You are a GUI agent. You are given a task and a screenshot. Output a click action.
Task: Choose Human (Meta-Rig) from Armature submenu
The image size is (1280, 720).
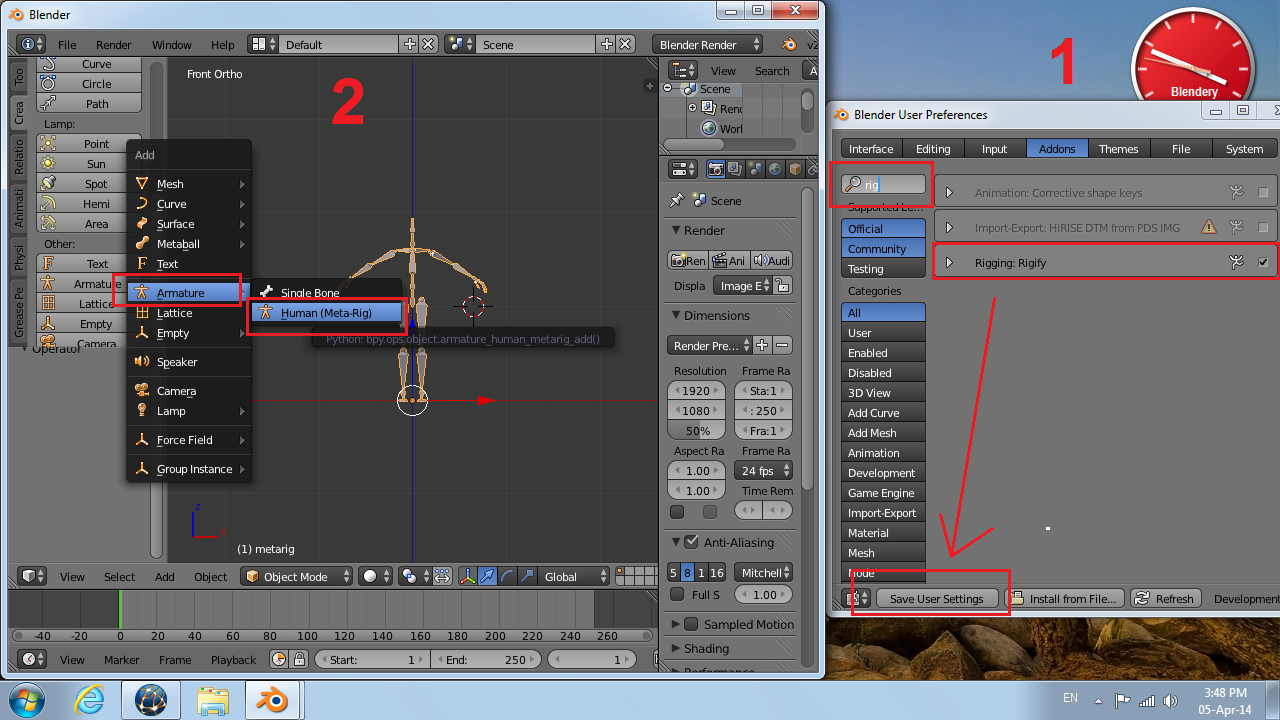point(326,312)
